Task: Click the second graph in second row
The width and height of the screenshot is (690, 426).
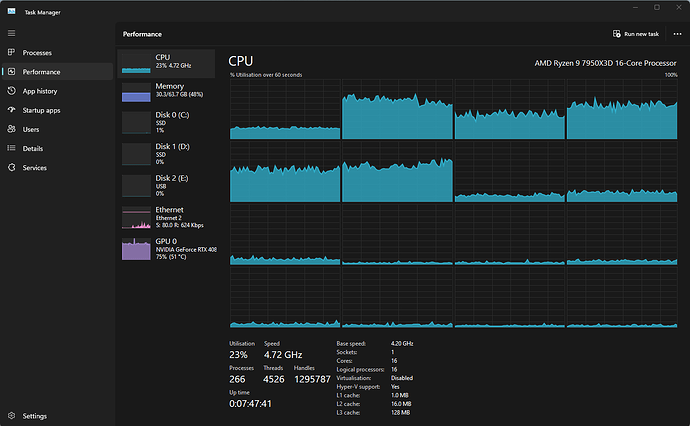Action: click(397, 172)
